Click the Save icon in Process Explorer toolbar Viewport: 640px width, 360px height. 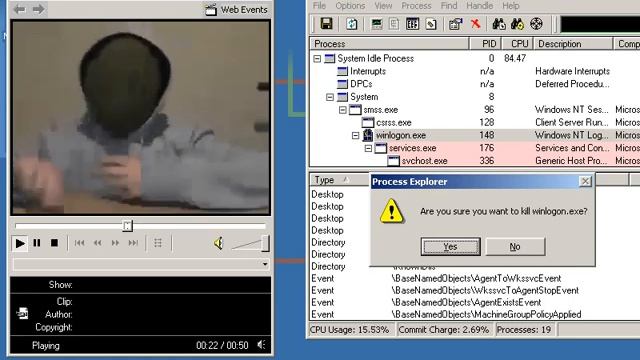(326, 24)
